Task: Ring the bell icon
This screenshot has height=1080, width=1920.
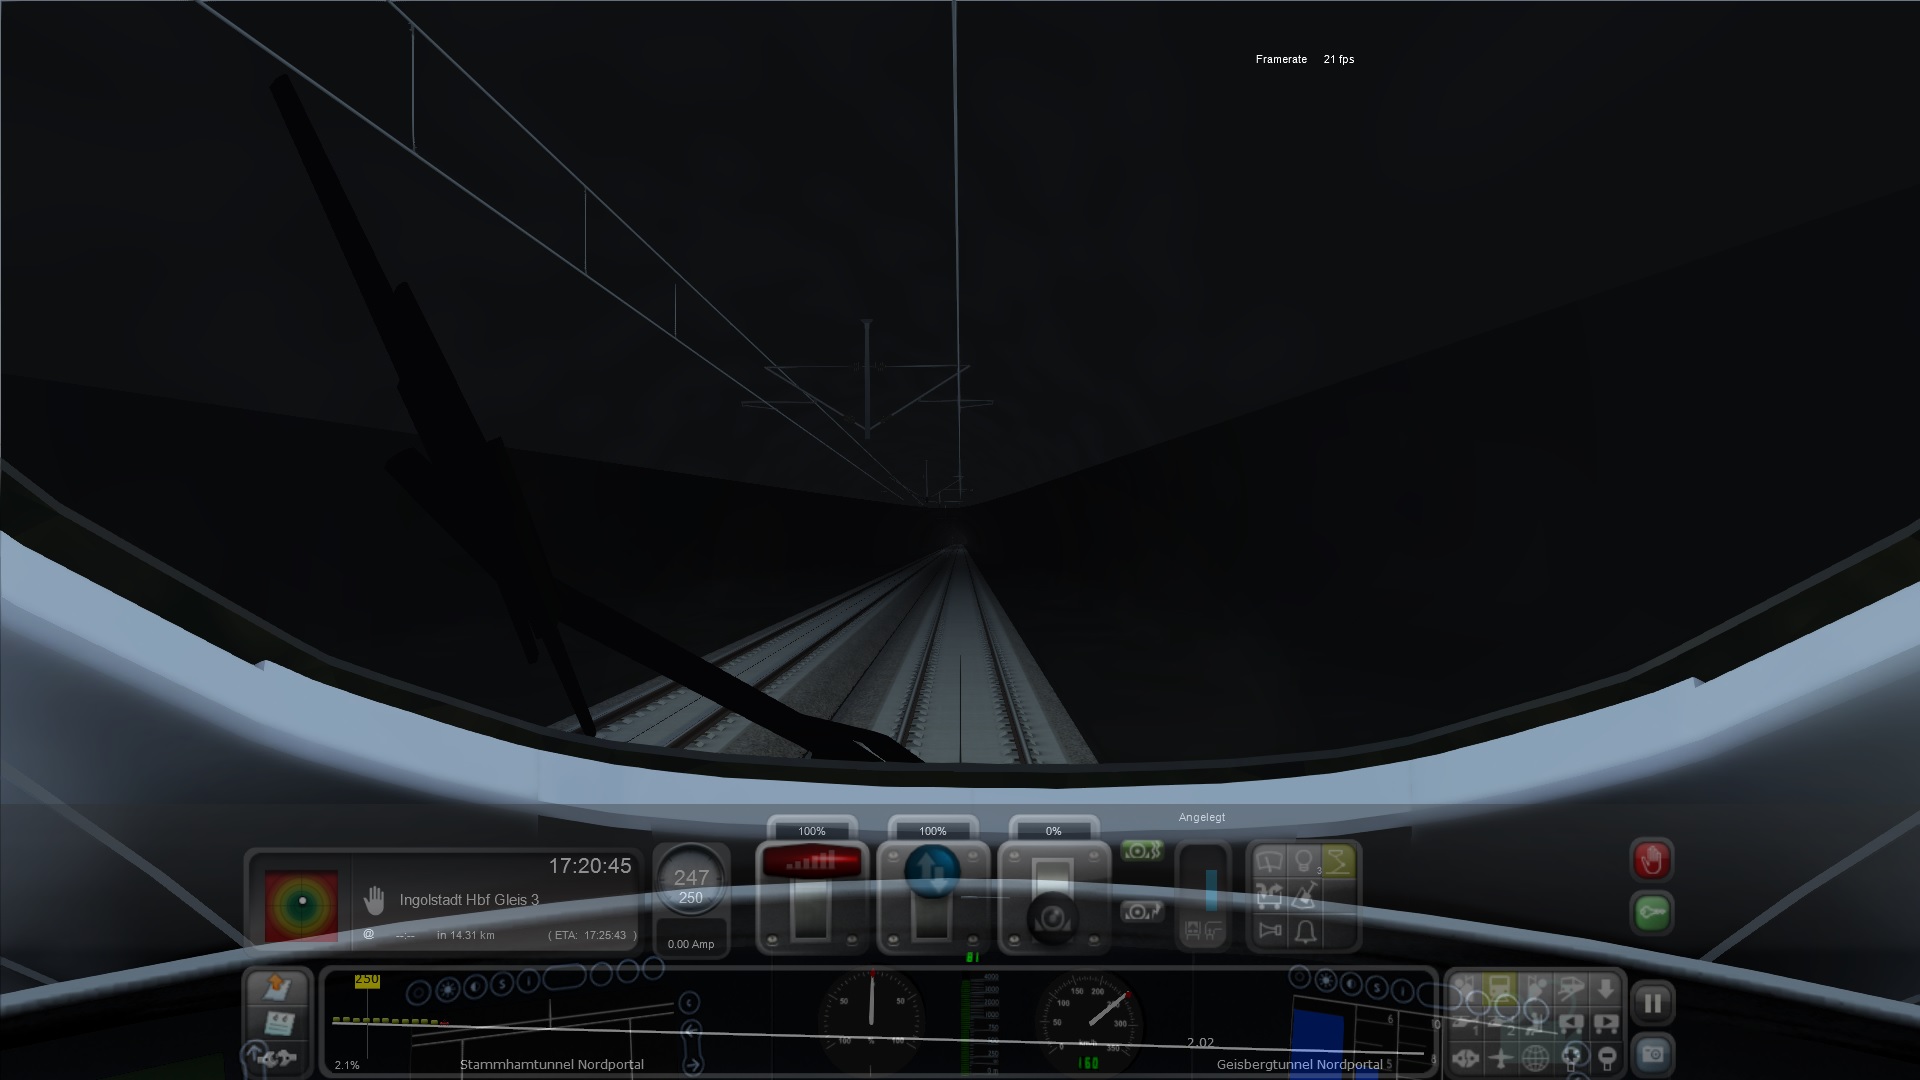Action: click(1305, 932)
